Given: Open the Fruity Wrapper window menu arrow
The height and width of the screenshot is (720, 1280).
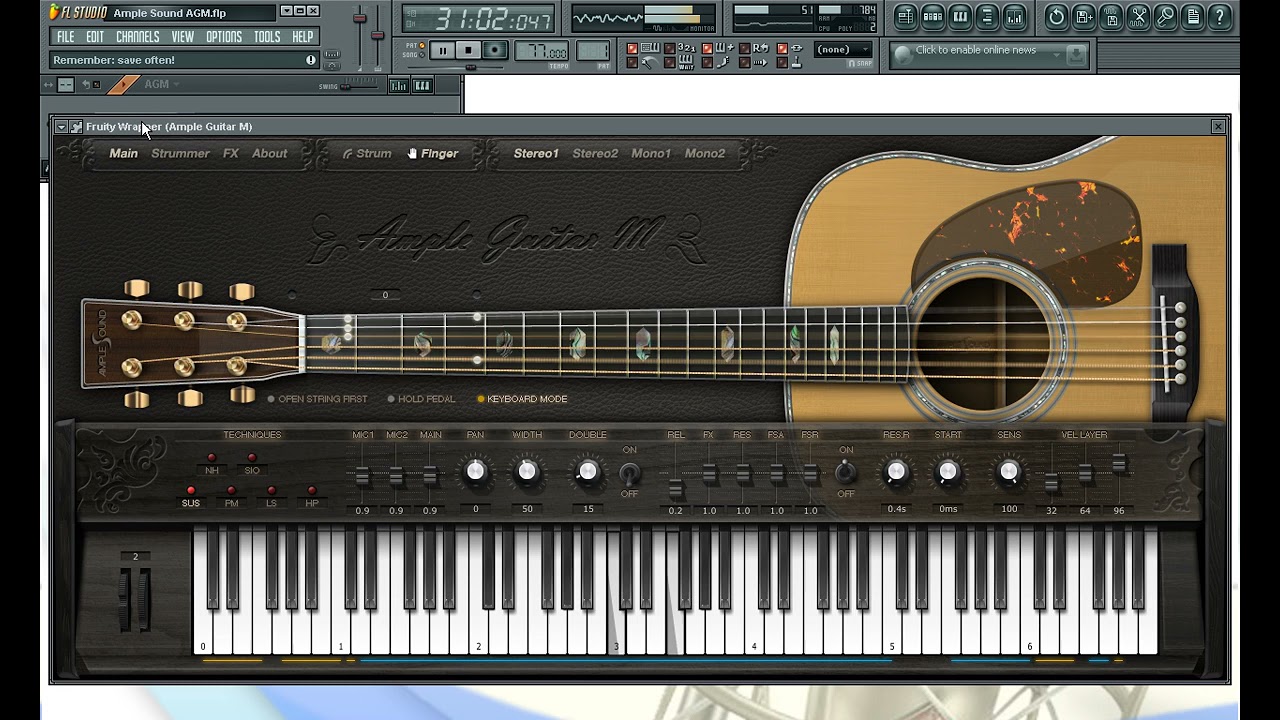Looking at the screenshot, I should 61,127.
